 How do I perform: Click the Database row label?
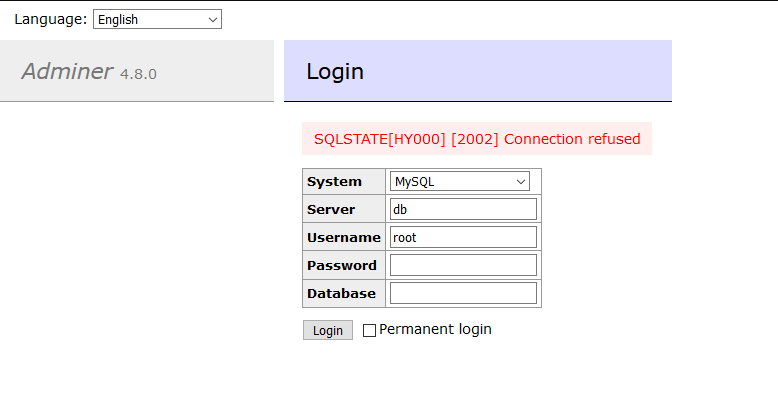click(x=341, y=293)
